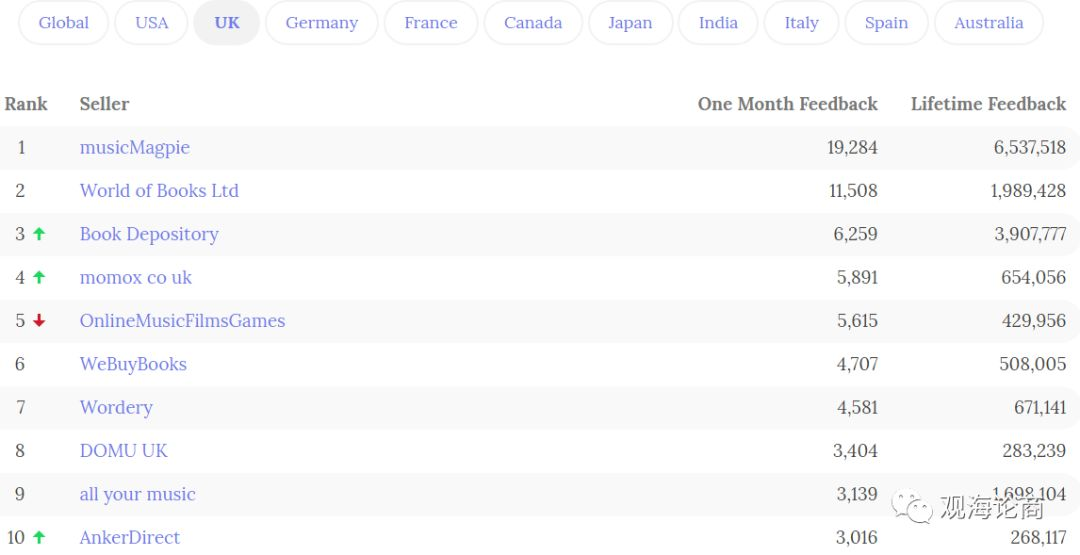
Task: Select the 508,005 lifetime value
Action: pos(1032,364)
